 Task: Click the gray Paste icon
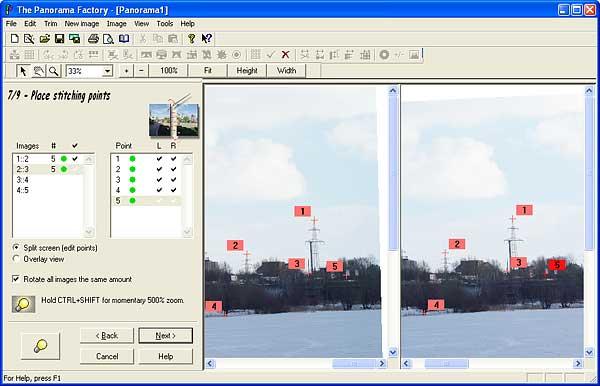tap(173, 39)
